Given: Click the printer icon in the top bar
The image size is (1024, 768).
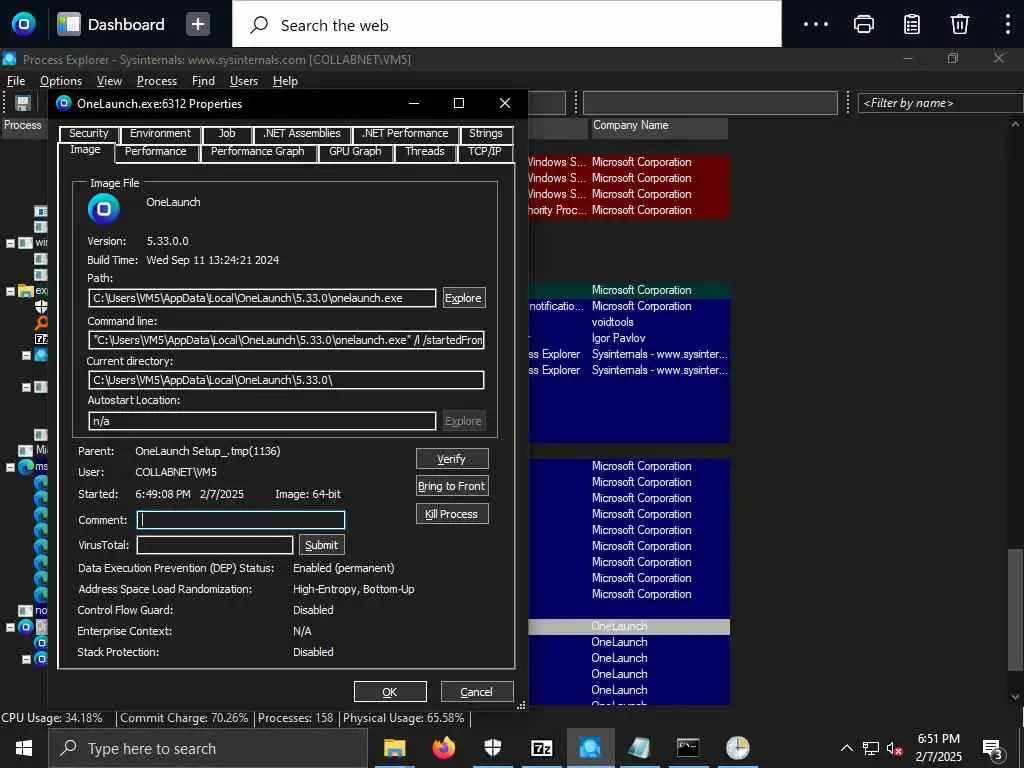Looking at the screenshot, I should click(863, 25).
